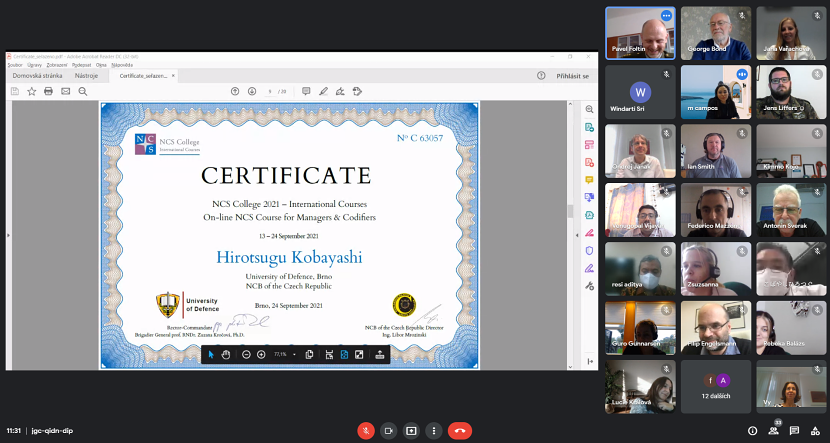Open the Úpravy menu in Acrobat
Screen dimensions: 830x443
[x=35, y=65]
